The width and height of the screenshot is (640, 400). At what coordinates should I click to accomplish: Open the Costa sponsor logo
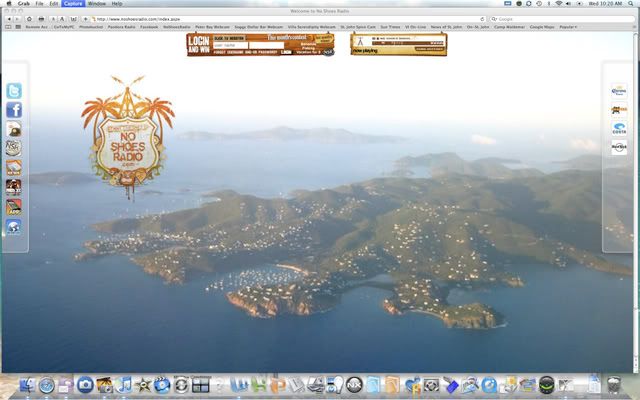point(619,129)
